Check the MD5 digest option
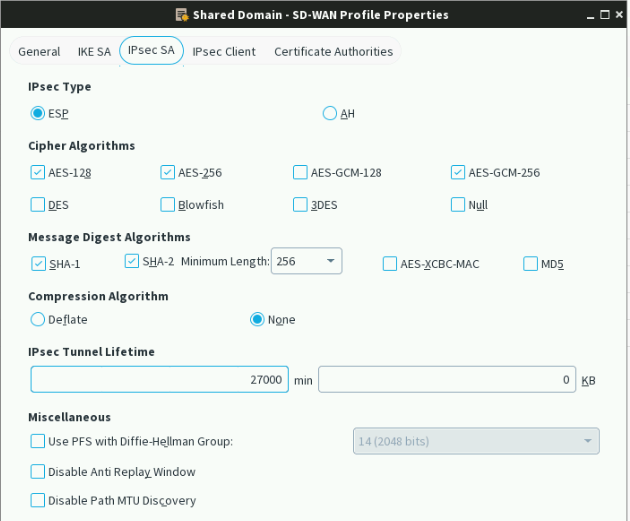630x521 pixels. coord(530,264)
